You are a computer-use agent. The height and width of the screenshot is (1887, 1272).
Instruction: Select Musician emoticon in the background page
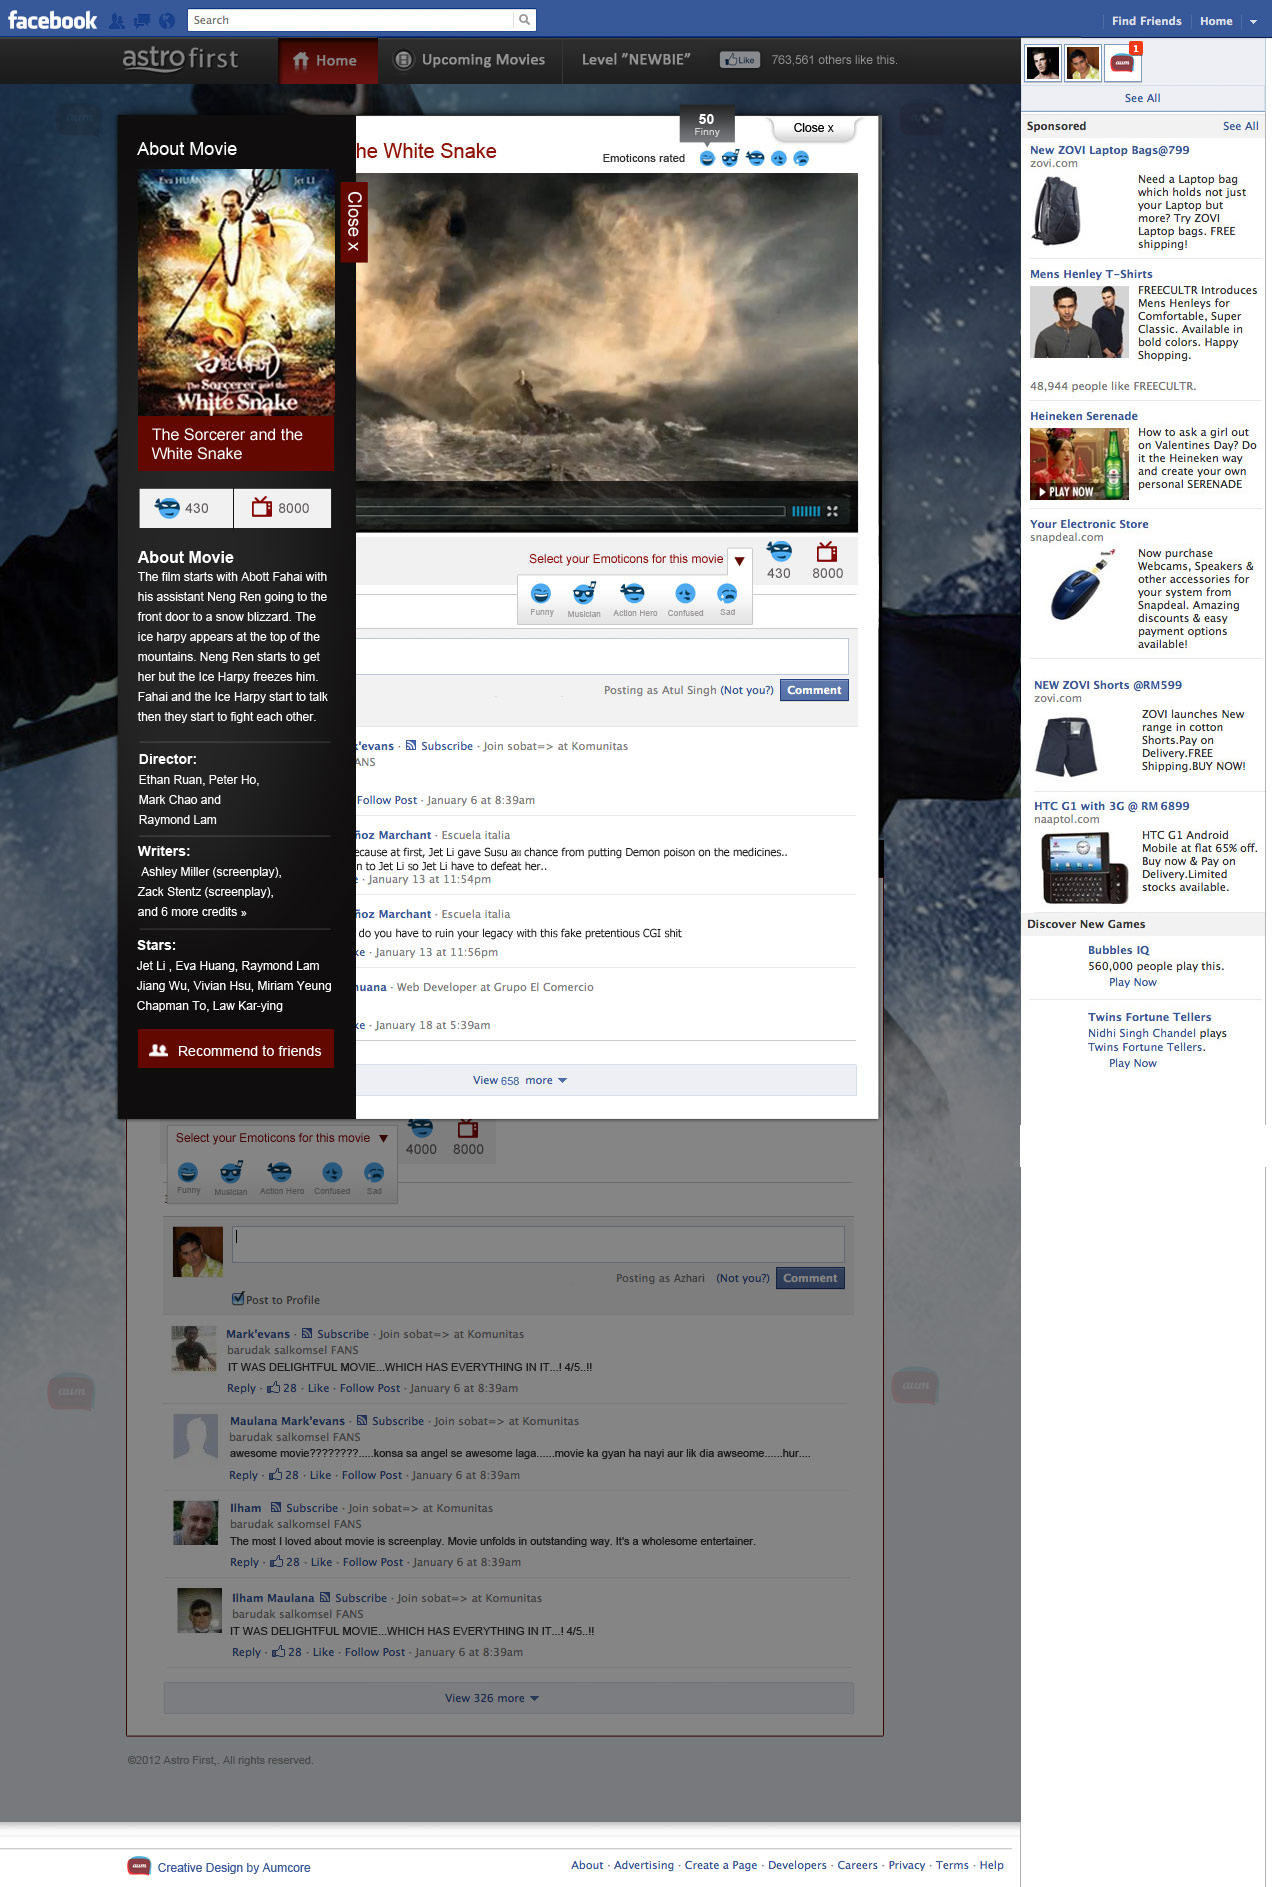[231, 1172]
